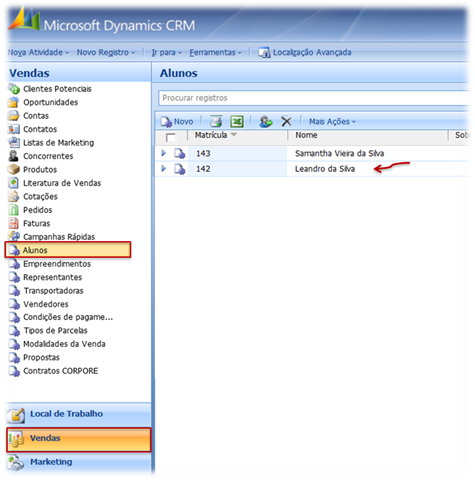This screenshot has width=475, height=480.
Task: Click the Representantes entity icon
Action: pos(14,277)
